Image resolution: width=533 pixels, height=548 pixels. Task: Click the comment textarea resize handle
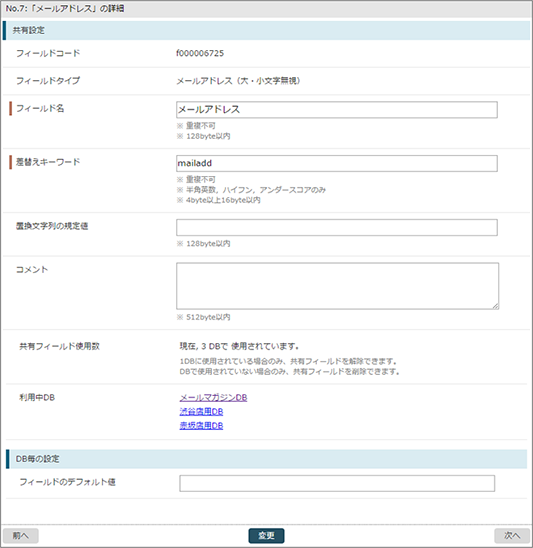pyautogui.click(x=496, y=306)
